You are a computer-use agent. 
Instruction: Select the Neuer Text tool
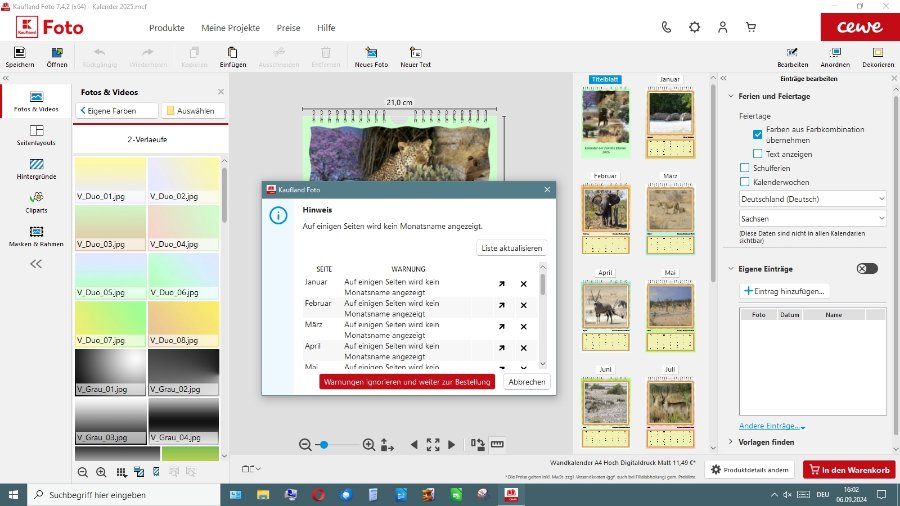pyautogui.click(x=415, y=52)
